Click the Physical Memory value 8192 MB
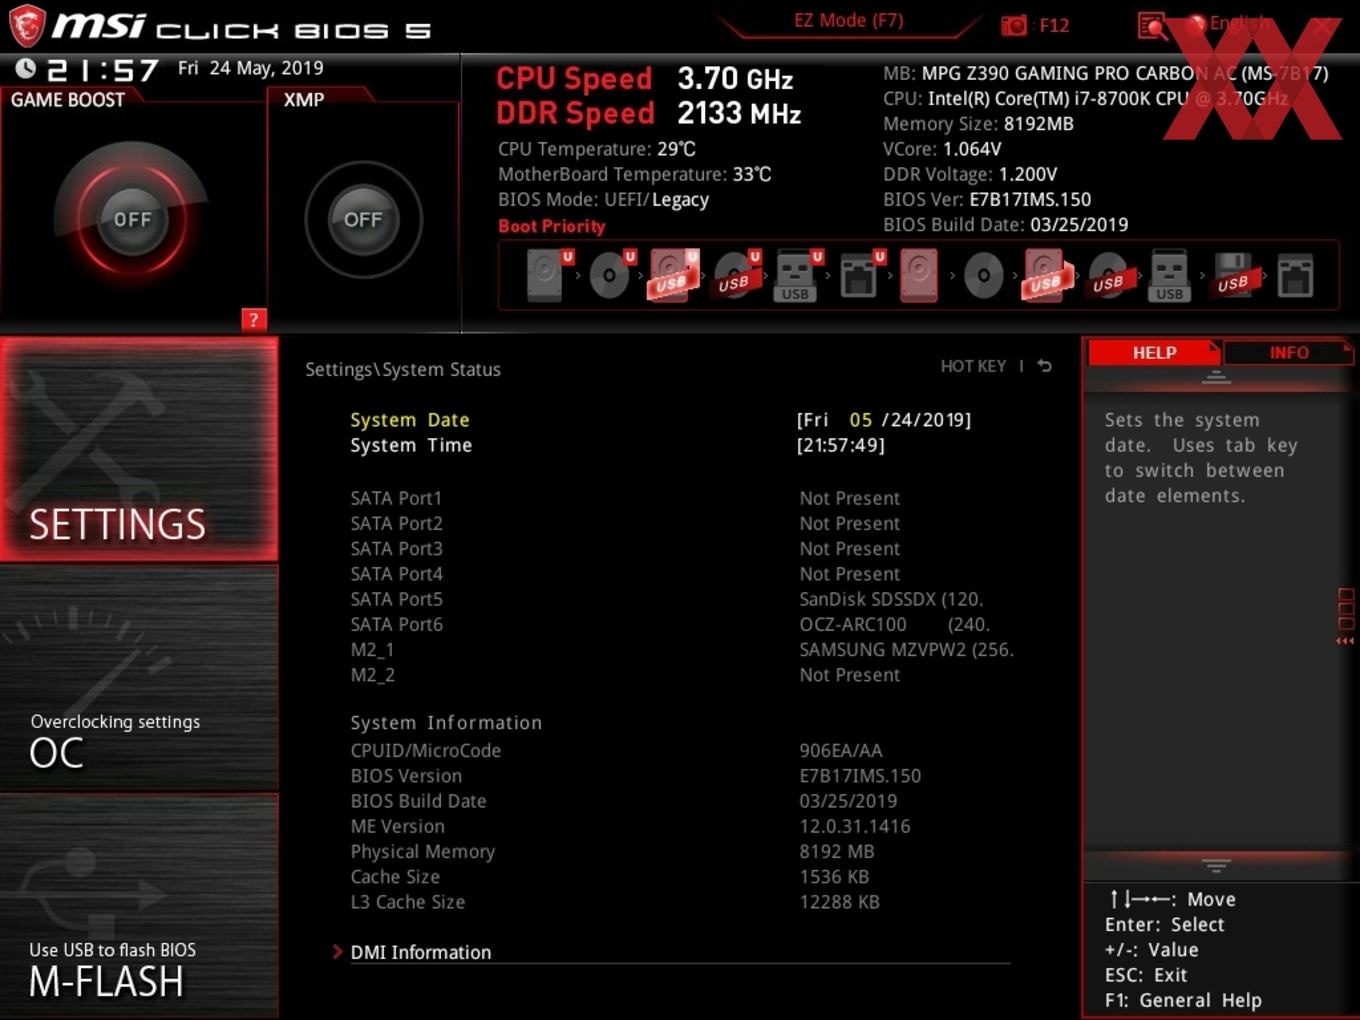The width and height of the screenshot is (1360, 1020). coord(837,851)
